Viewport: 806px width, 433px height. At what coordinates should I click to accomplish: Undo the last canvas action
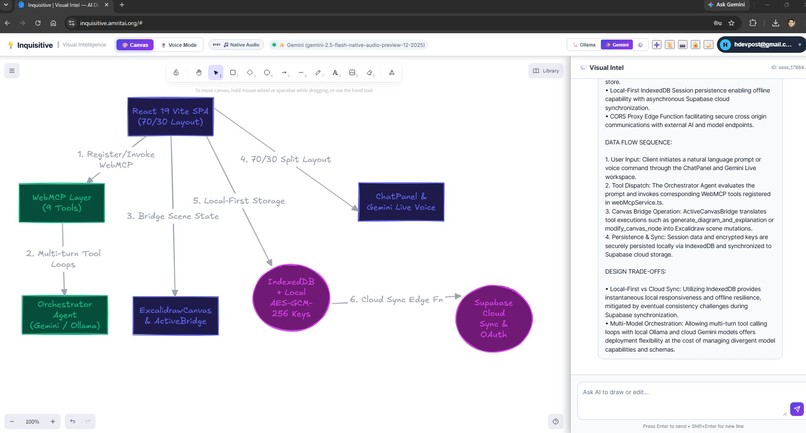point(72,422)
